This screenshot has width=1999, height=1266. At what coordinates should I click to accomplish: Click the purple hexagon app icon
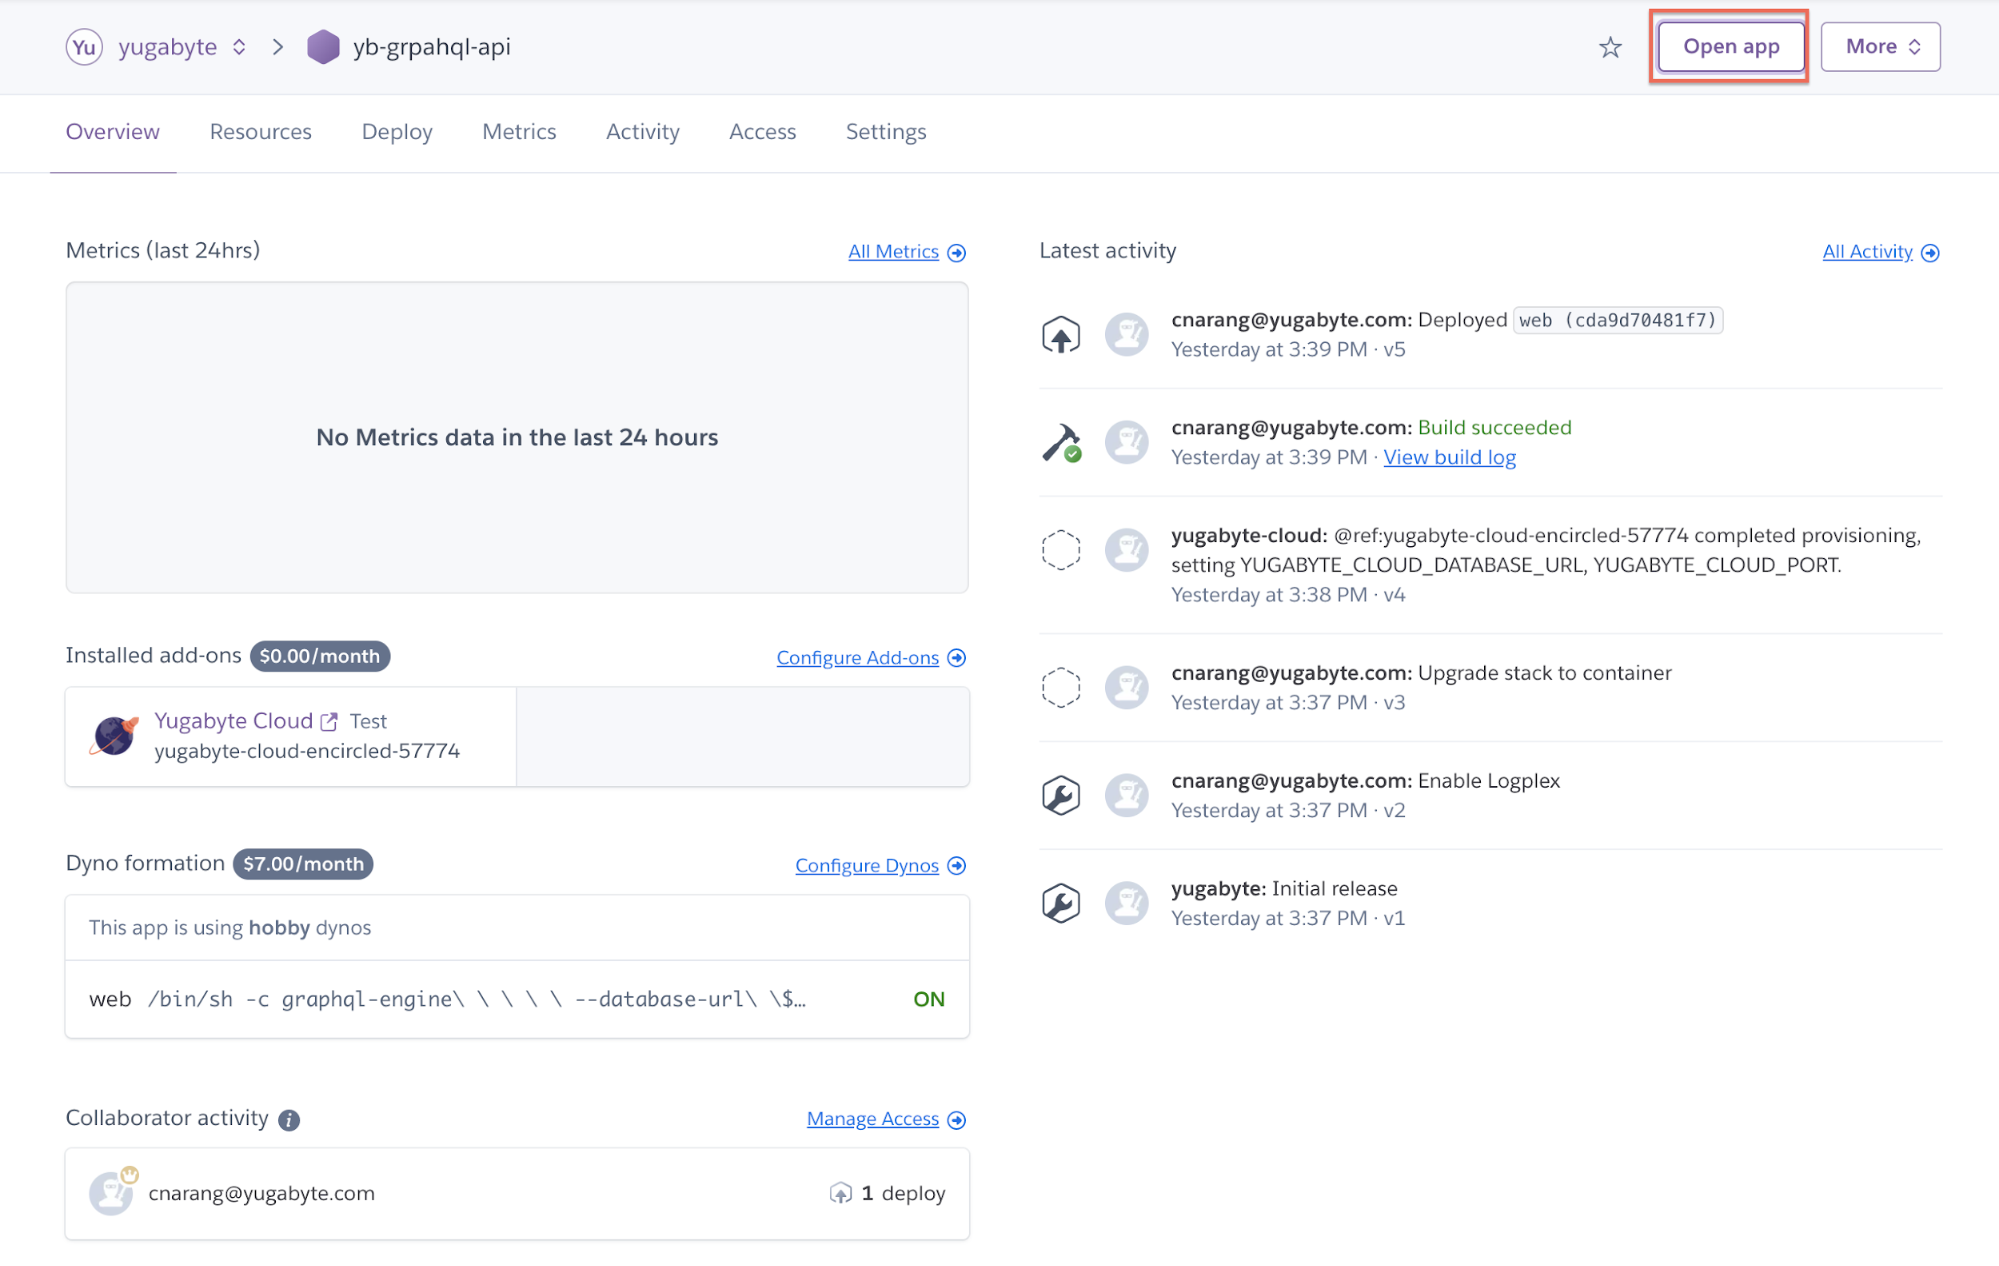pos(323,47)
